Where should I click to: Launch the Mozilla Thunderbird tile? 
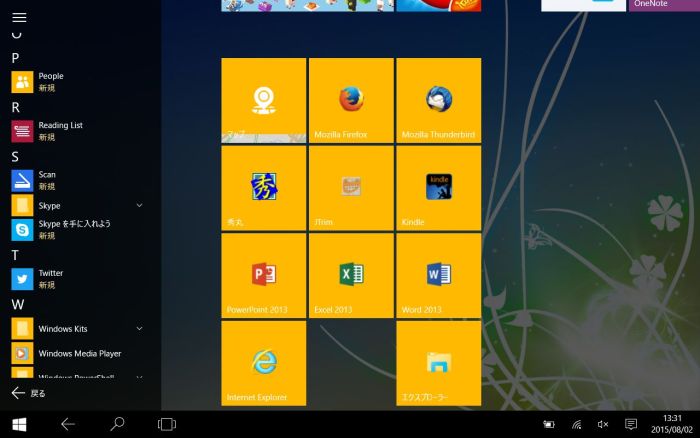pyautogui.click(x=438, y=100)
